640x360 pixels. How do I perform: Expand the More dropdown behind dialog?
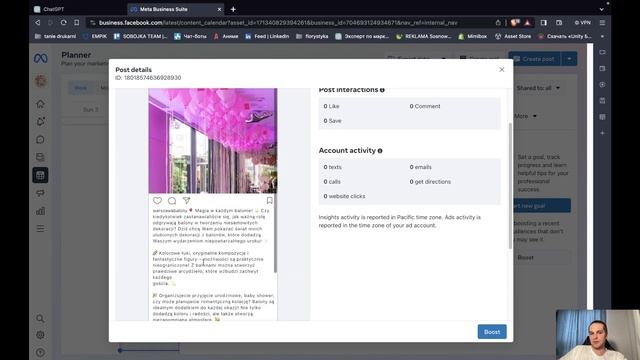coord(525,116)
